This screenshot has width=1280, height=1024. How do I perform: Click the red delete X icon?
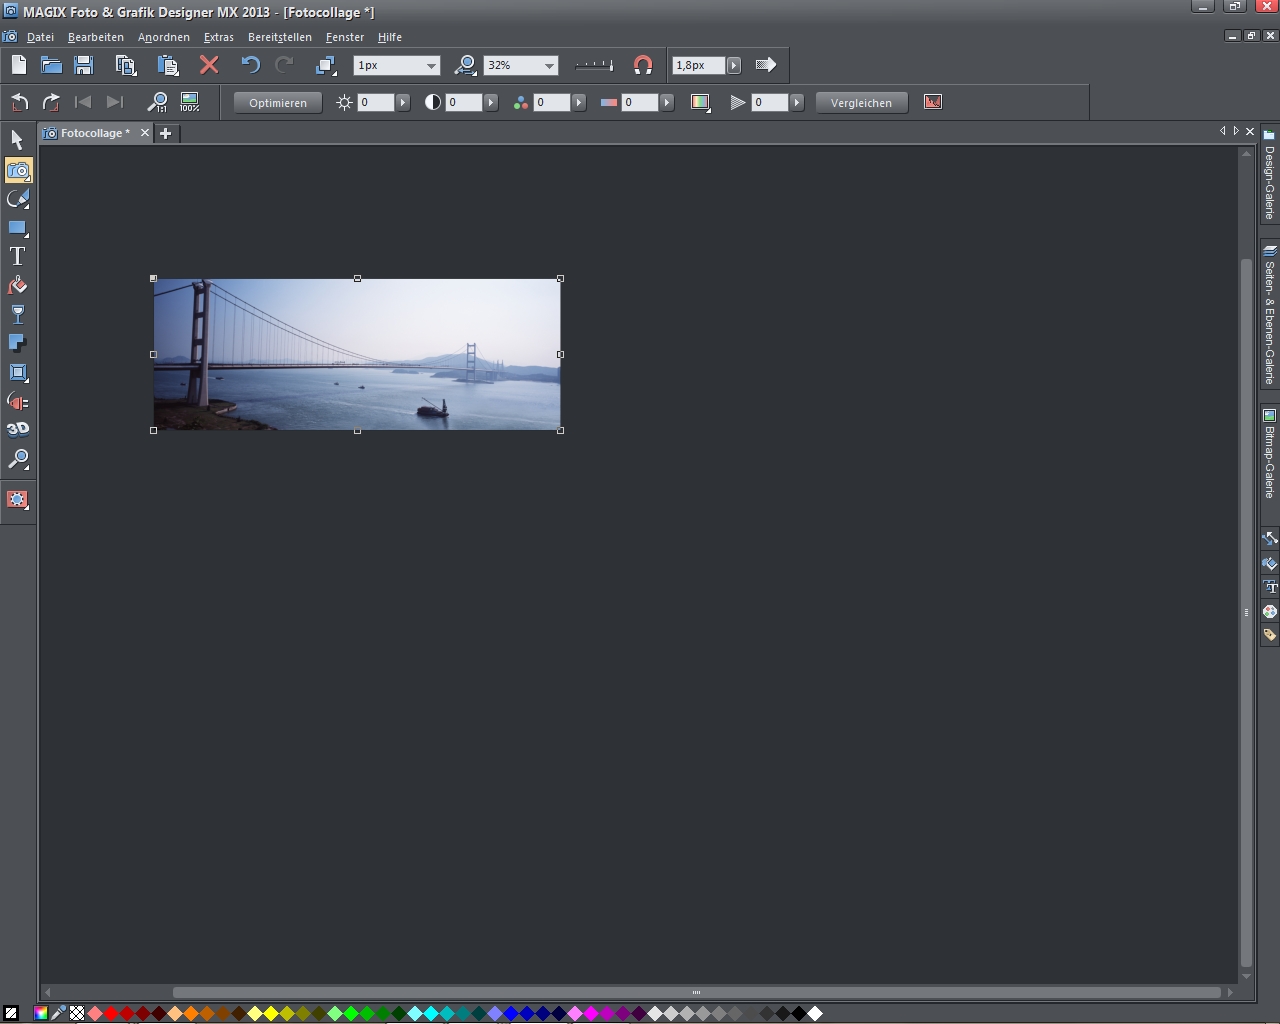point(209,65)
